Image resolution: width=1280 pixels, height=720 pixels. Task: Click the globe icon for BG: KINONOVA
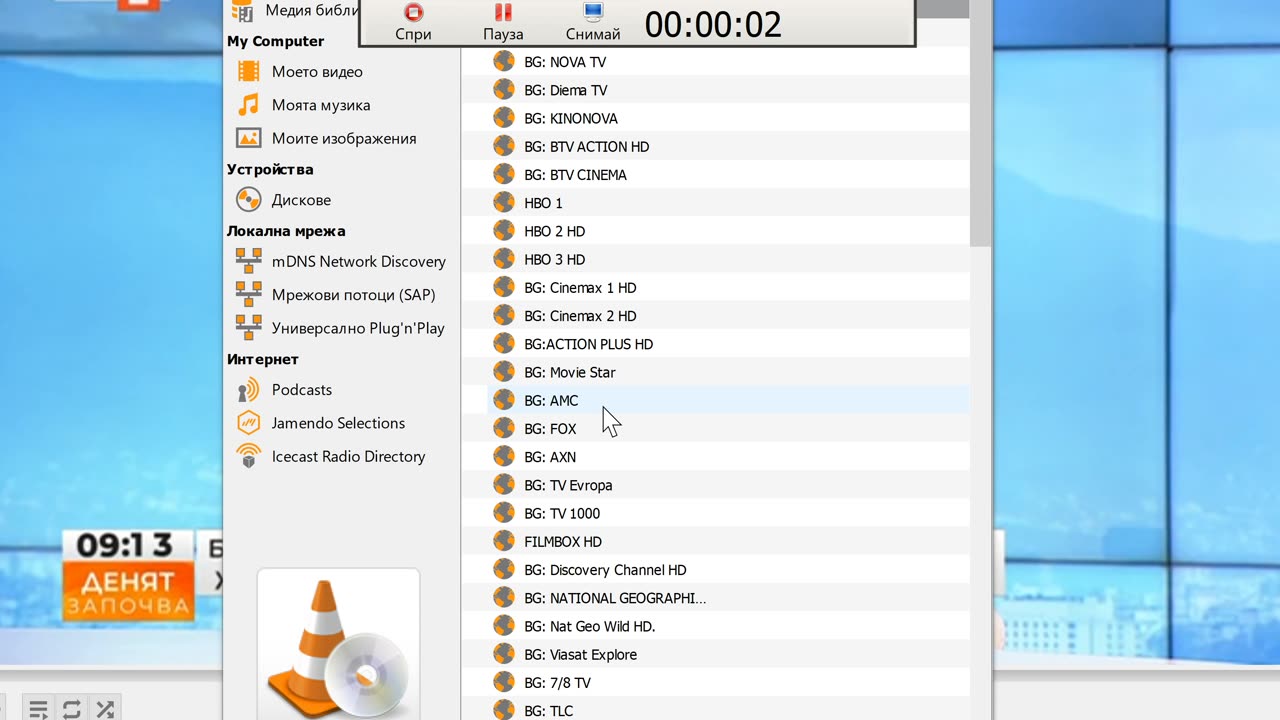504,118
